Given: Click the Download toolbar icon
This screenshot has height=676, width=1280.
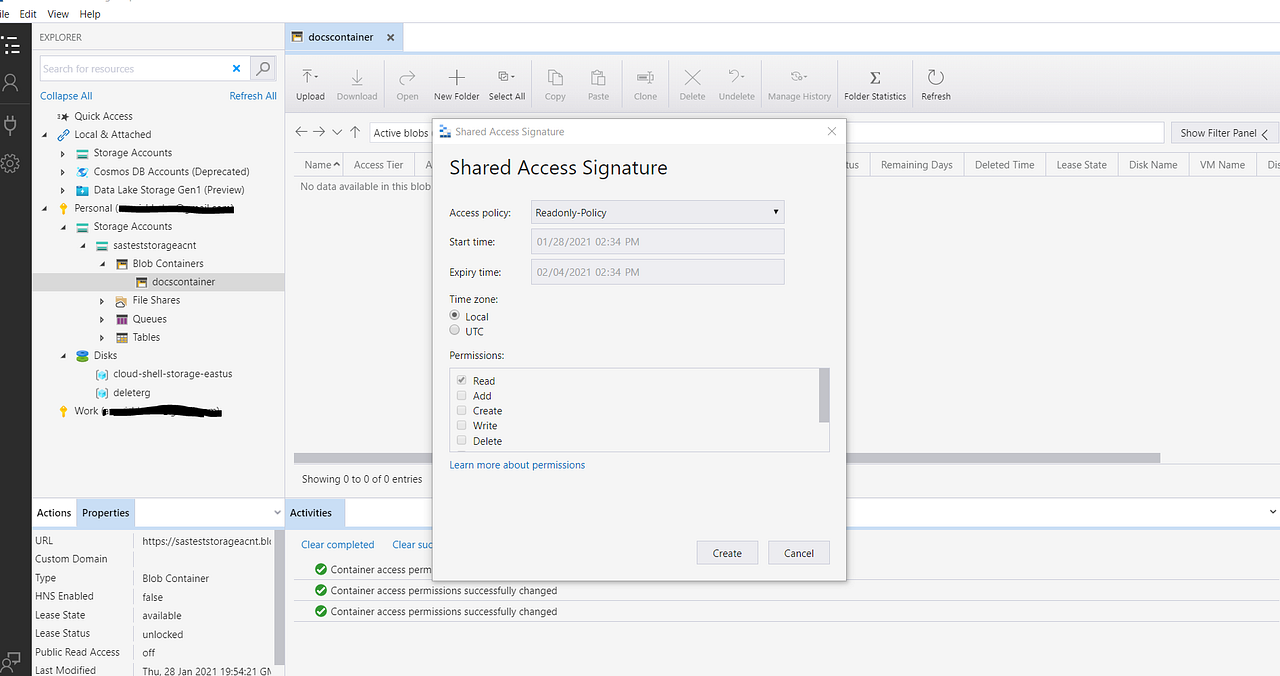Looking at the screenshot, I should (357, 83).
